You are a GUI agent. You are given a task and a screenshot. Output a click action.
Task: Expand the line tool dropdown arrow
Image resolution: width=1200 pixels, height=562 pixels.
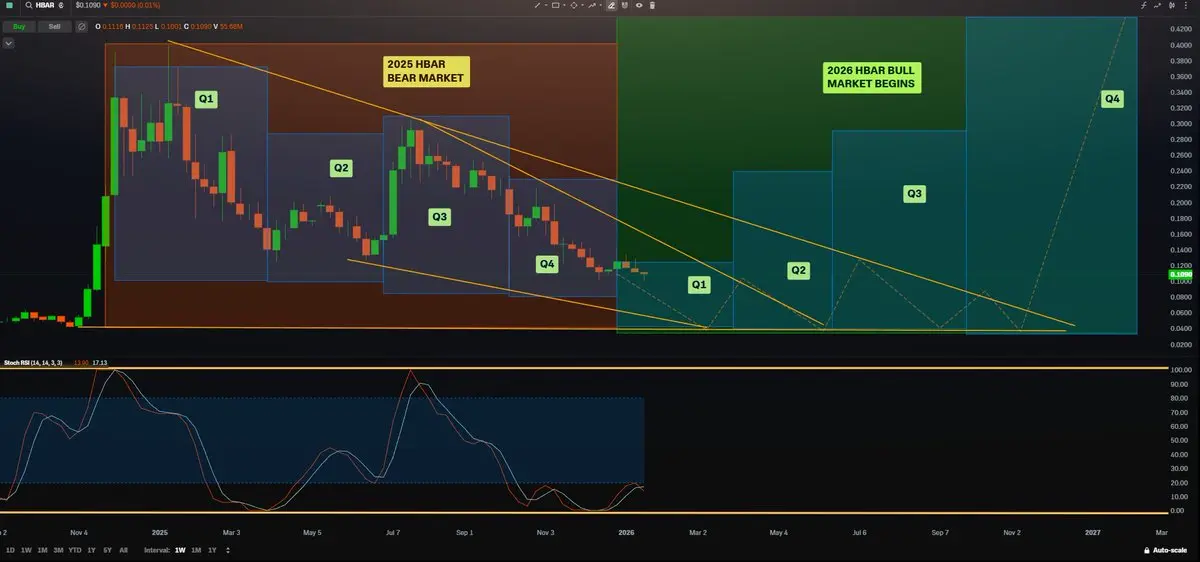coord(546,5)
